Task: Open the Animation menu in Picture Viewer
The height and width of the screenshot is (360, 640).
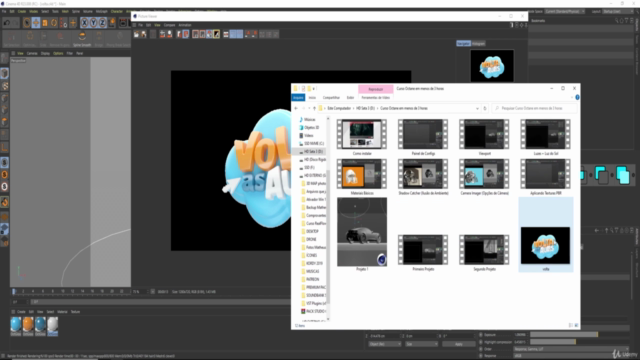Action: pyautogui.click(x=185, y=25)
